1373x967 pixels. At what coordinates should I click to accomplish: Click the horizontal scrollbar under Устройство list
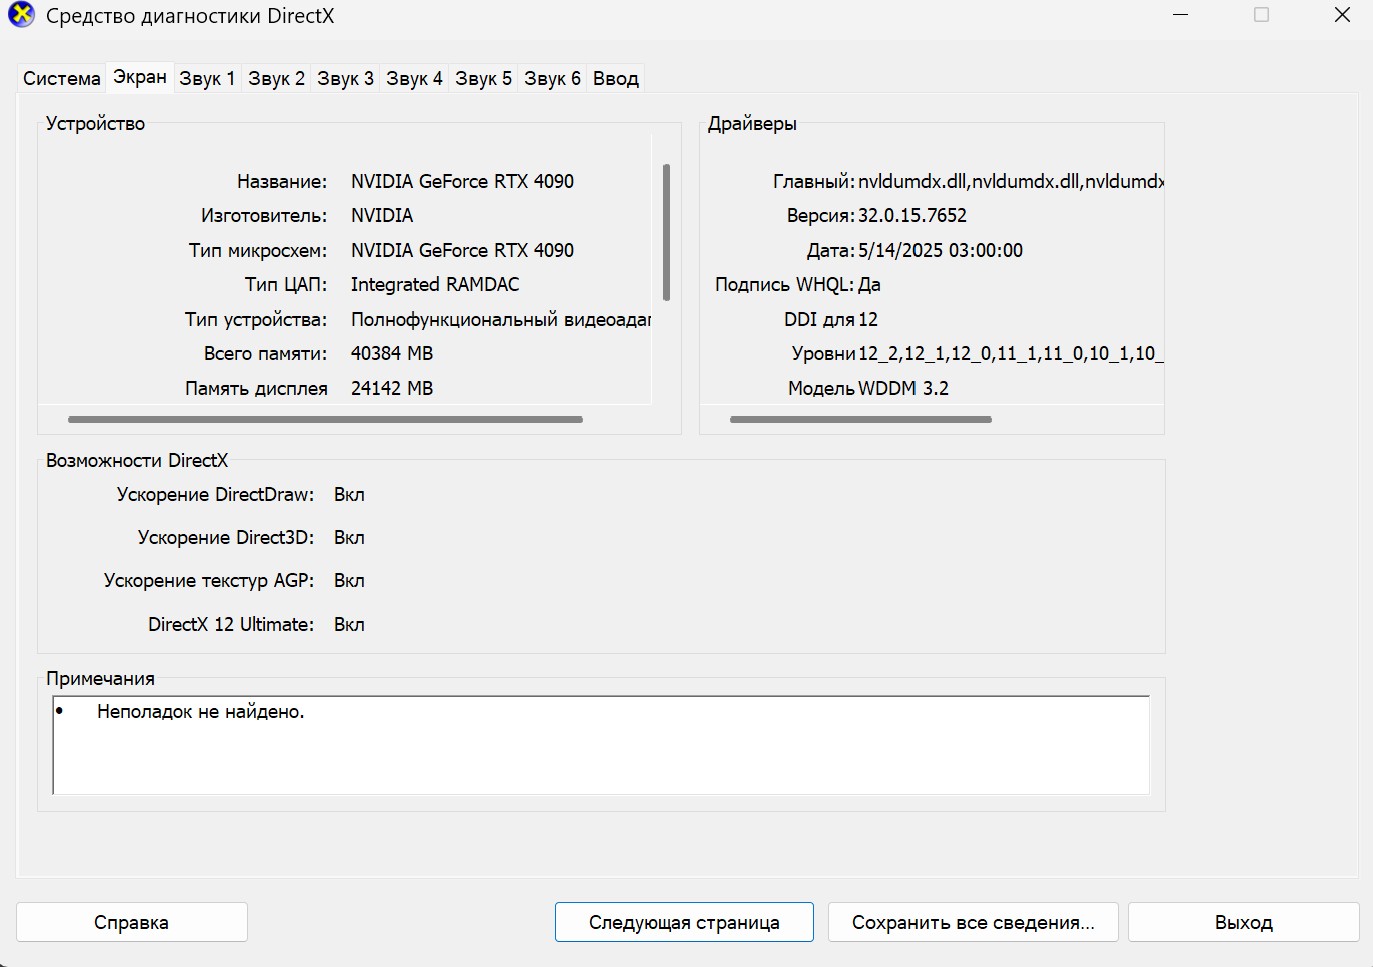[325, 419]
